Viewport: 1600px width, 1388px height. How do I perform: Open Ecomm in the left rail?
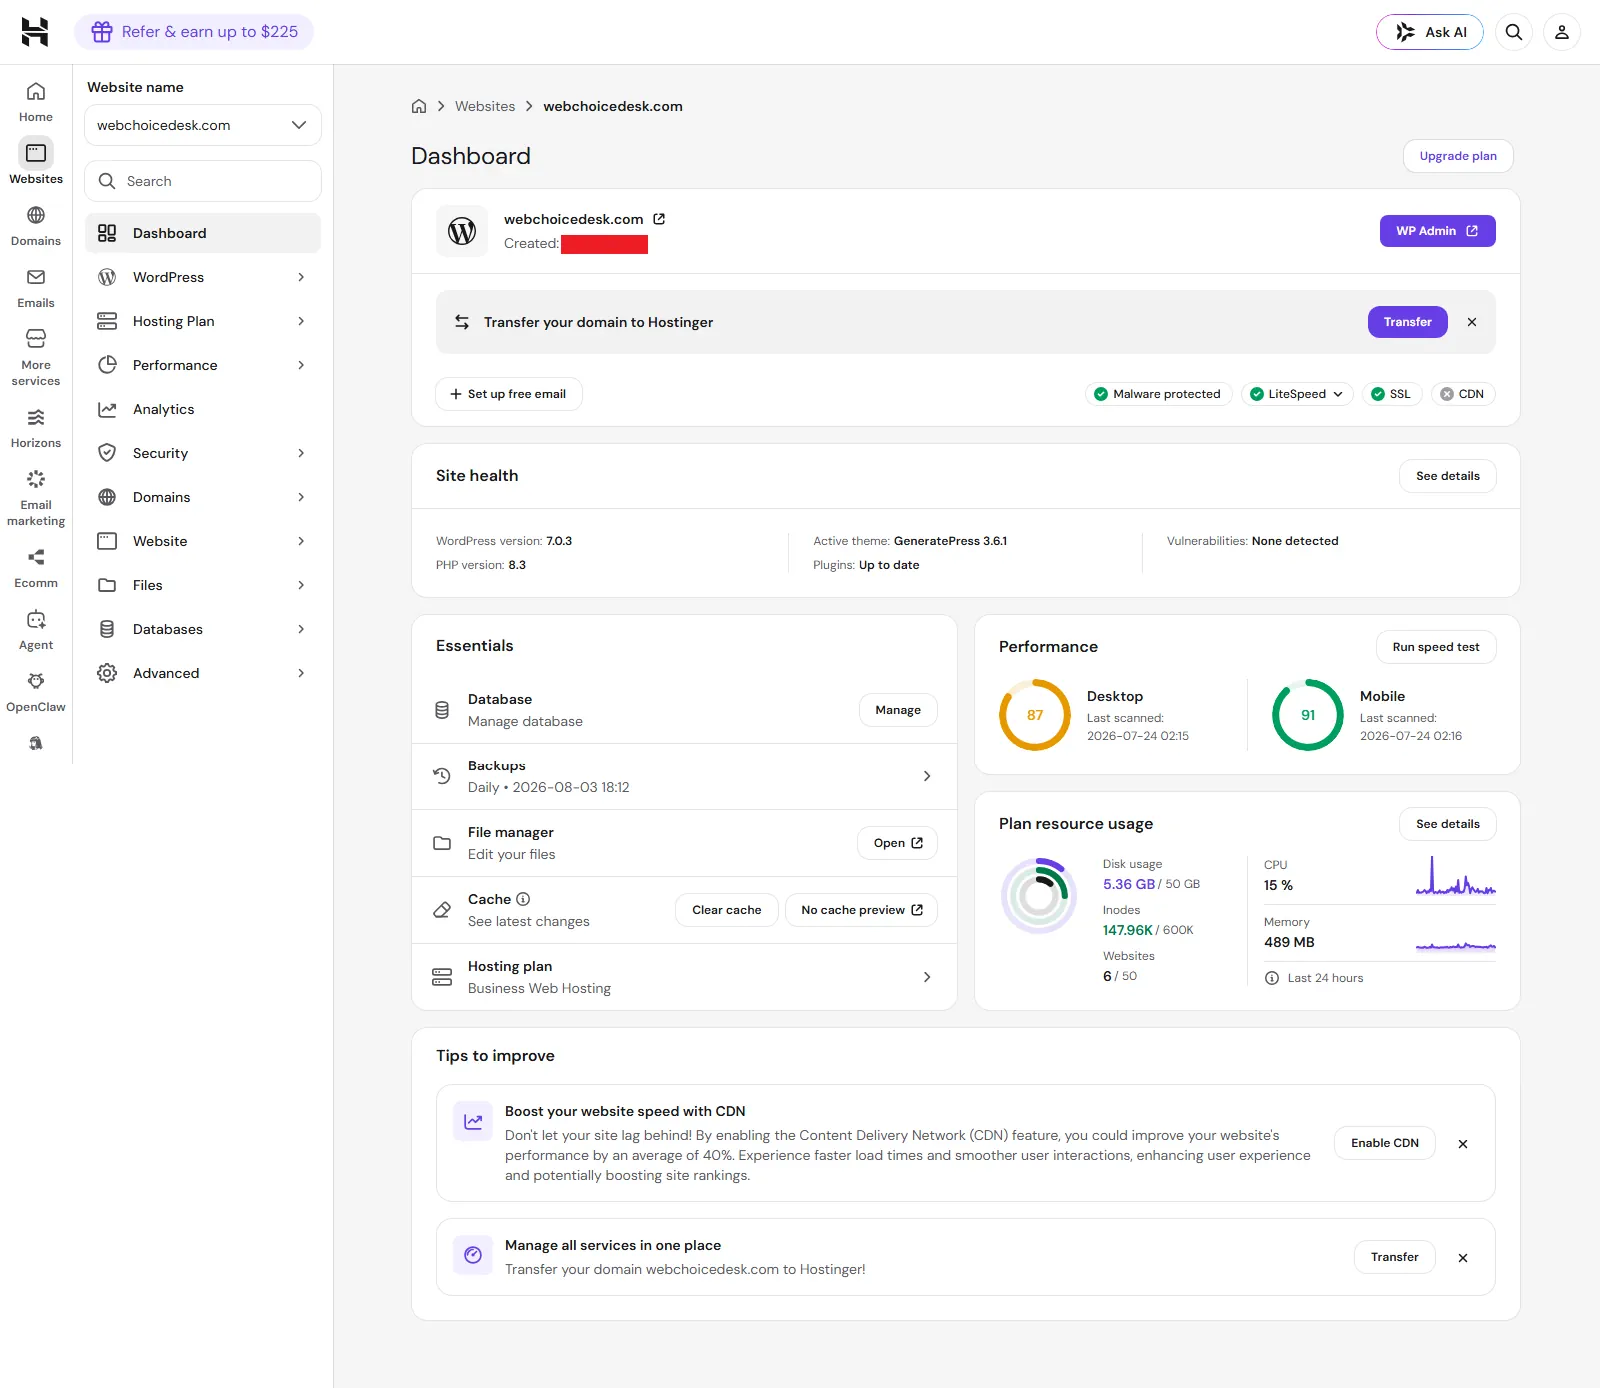coord(36,568)
